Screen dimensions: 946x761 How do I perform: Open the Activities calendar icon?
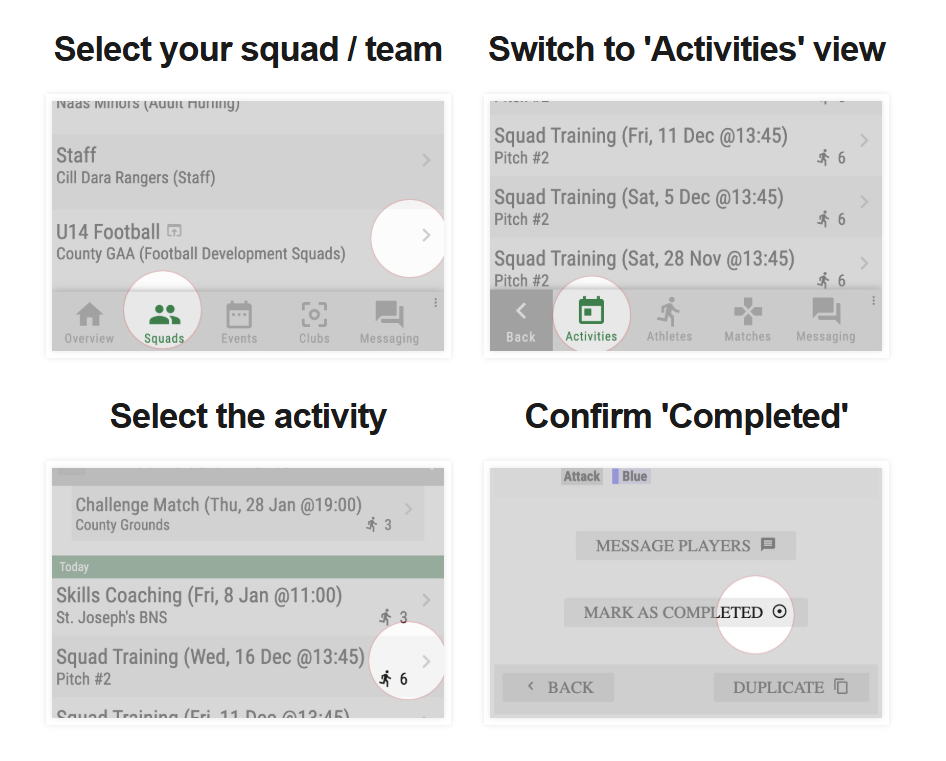pos(591,312)
